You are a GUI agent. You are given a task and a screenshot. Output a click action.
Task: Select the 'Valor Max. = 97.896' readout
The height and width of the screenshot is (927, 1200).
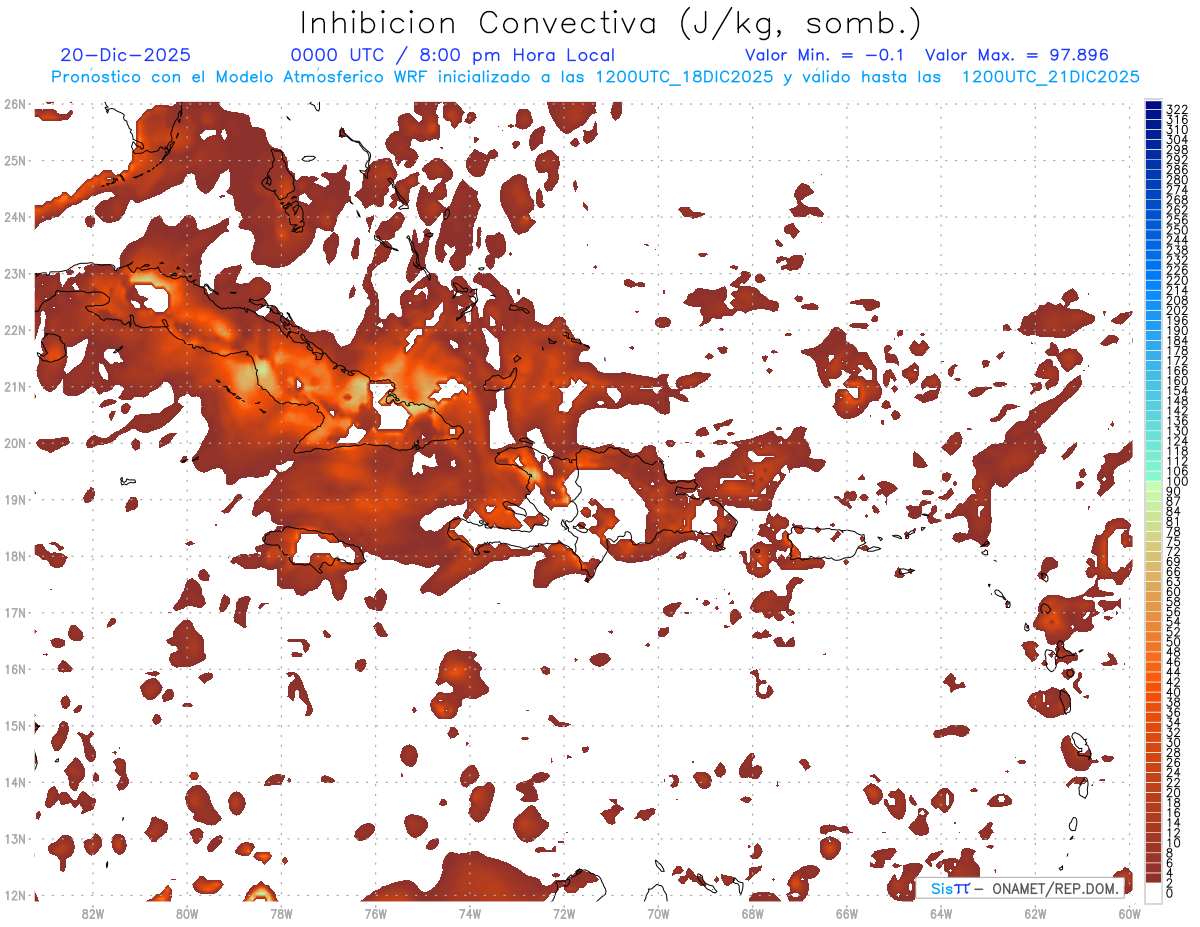point(1017,56)
